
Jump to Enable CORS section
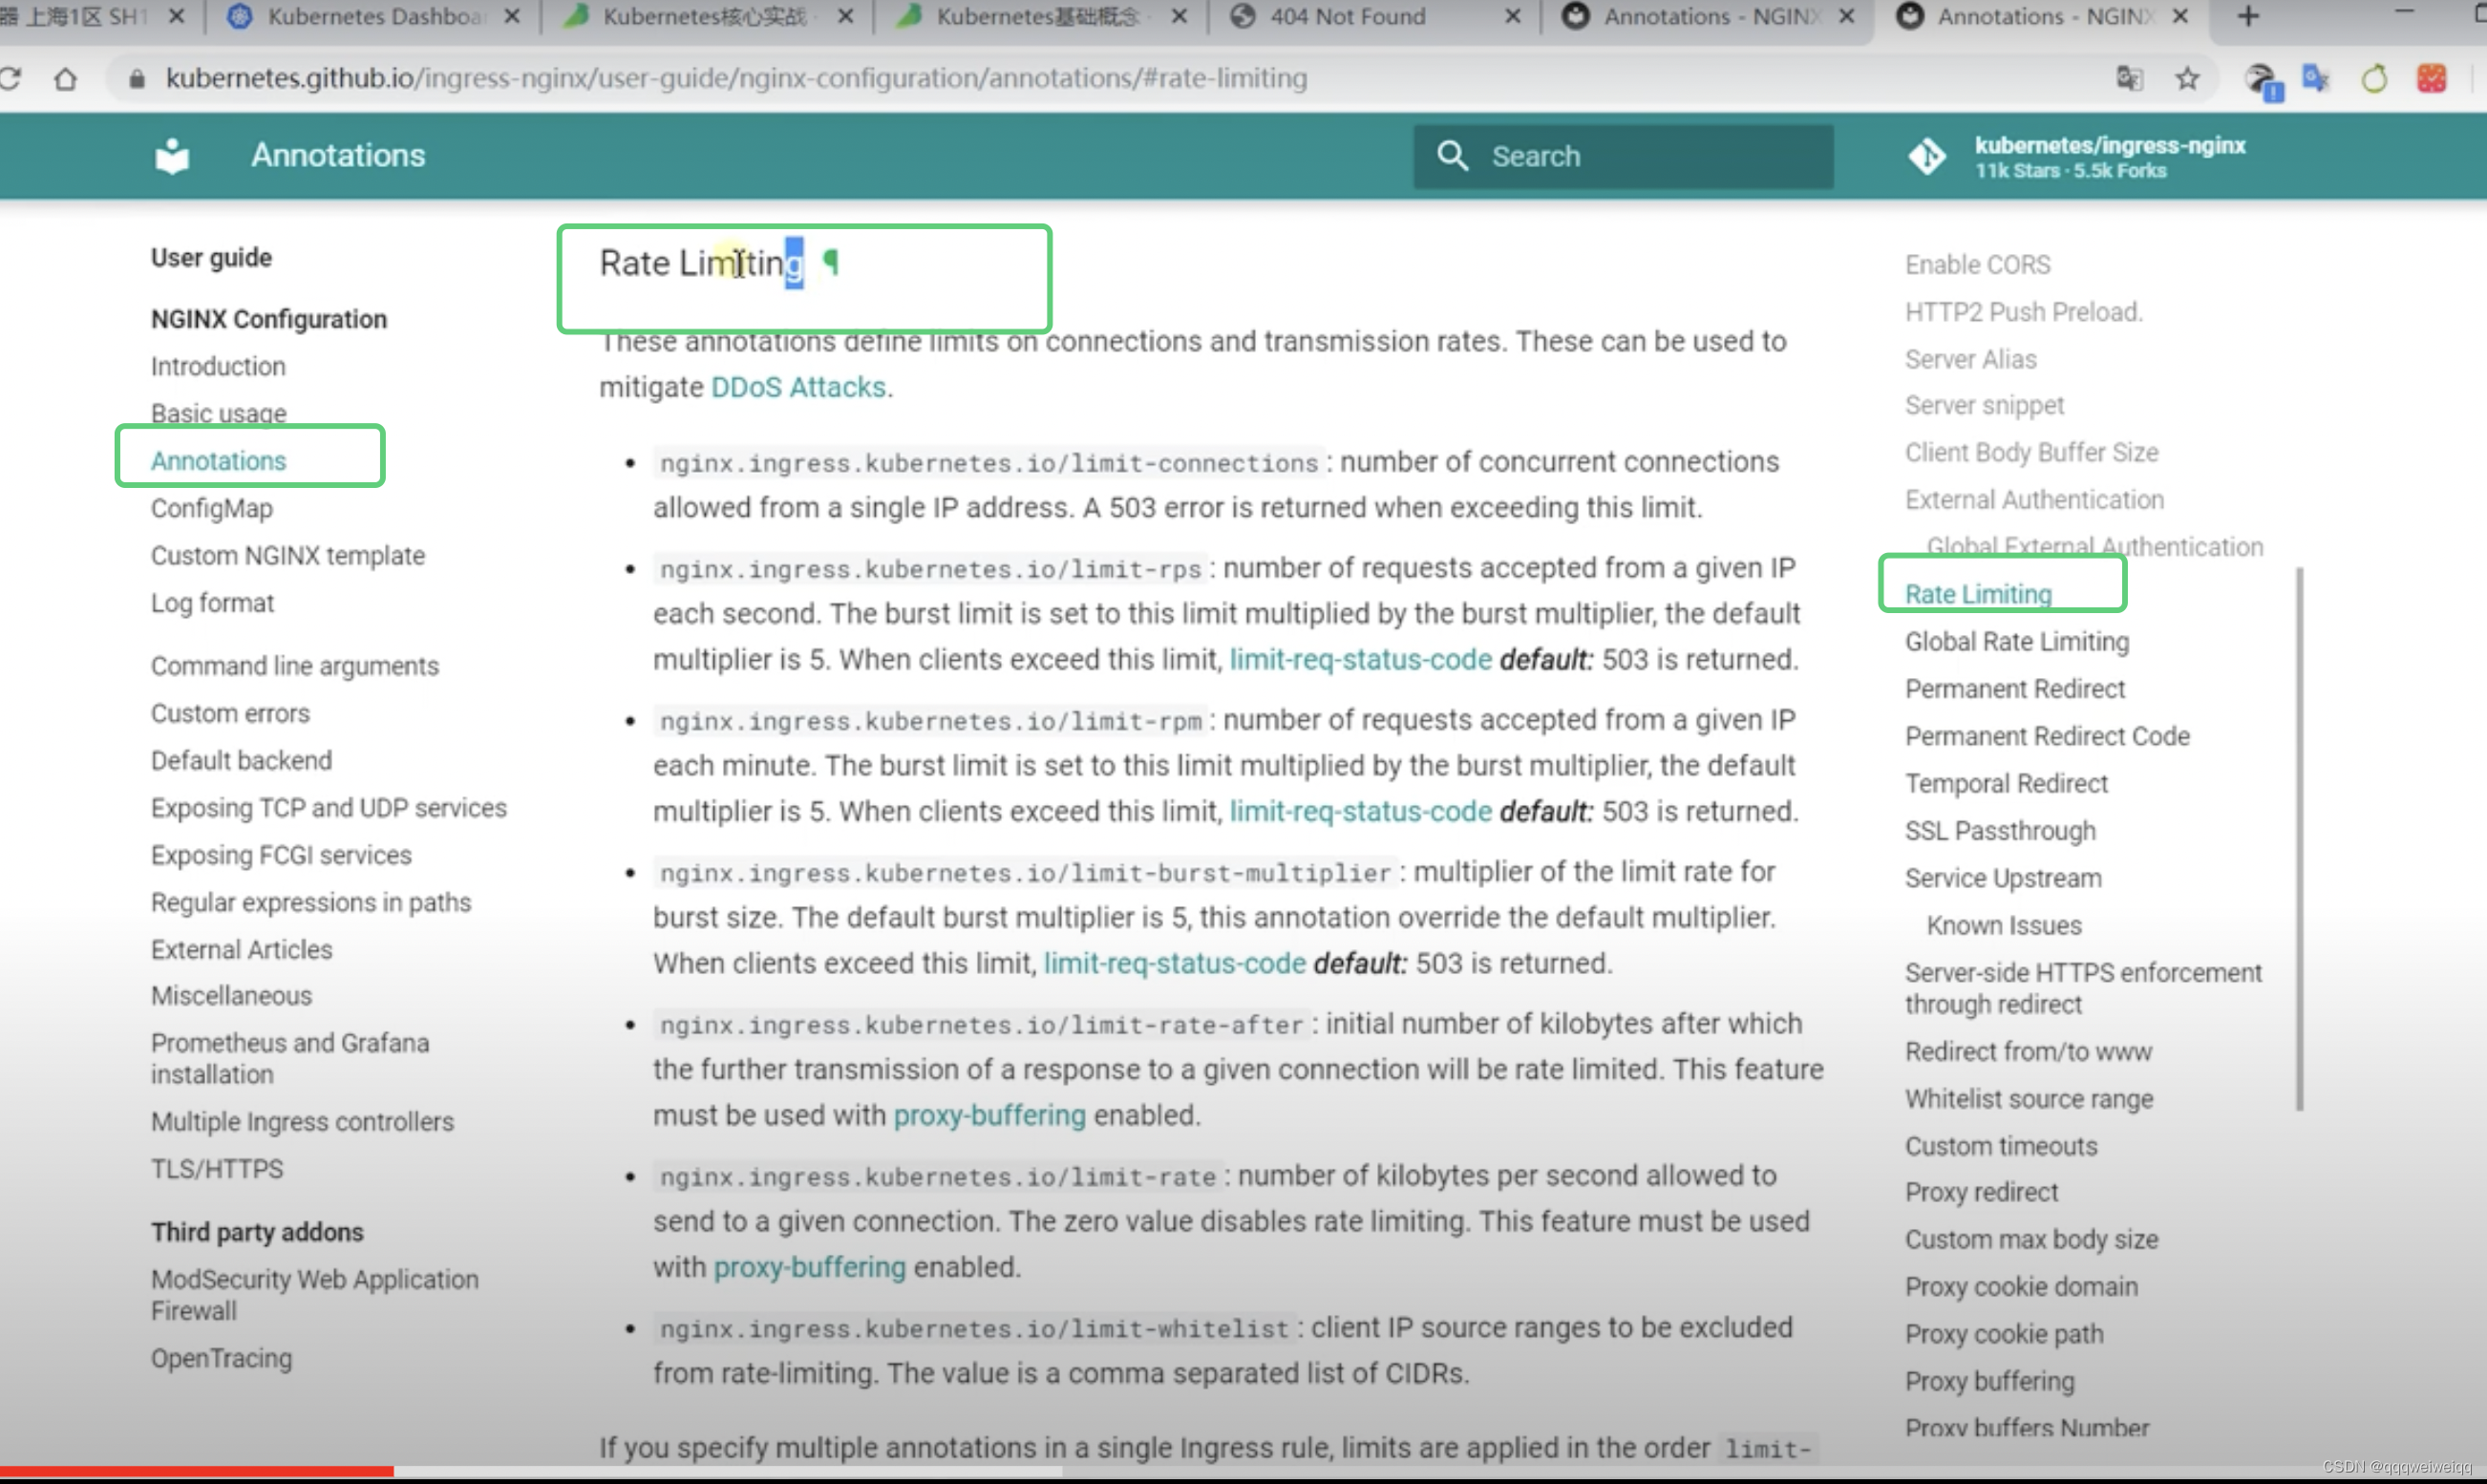pyautogui.click(x=1977, y=264)
